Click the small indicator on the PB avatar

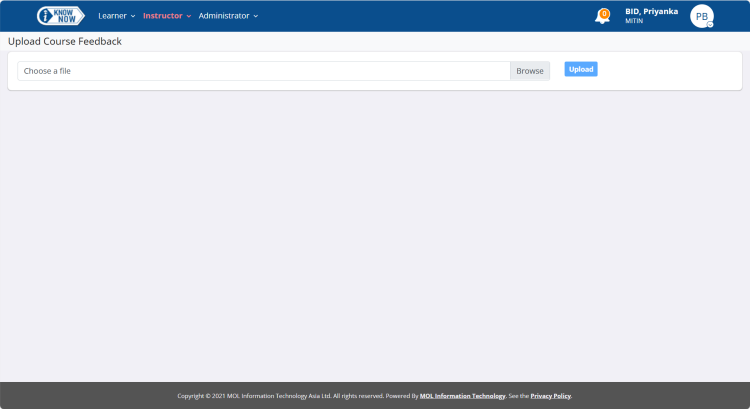pos(710,24)
